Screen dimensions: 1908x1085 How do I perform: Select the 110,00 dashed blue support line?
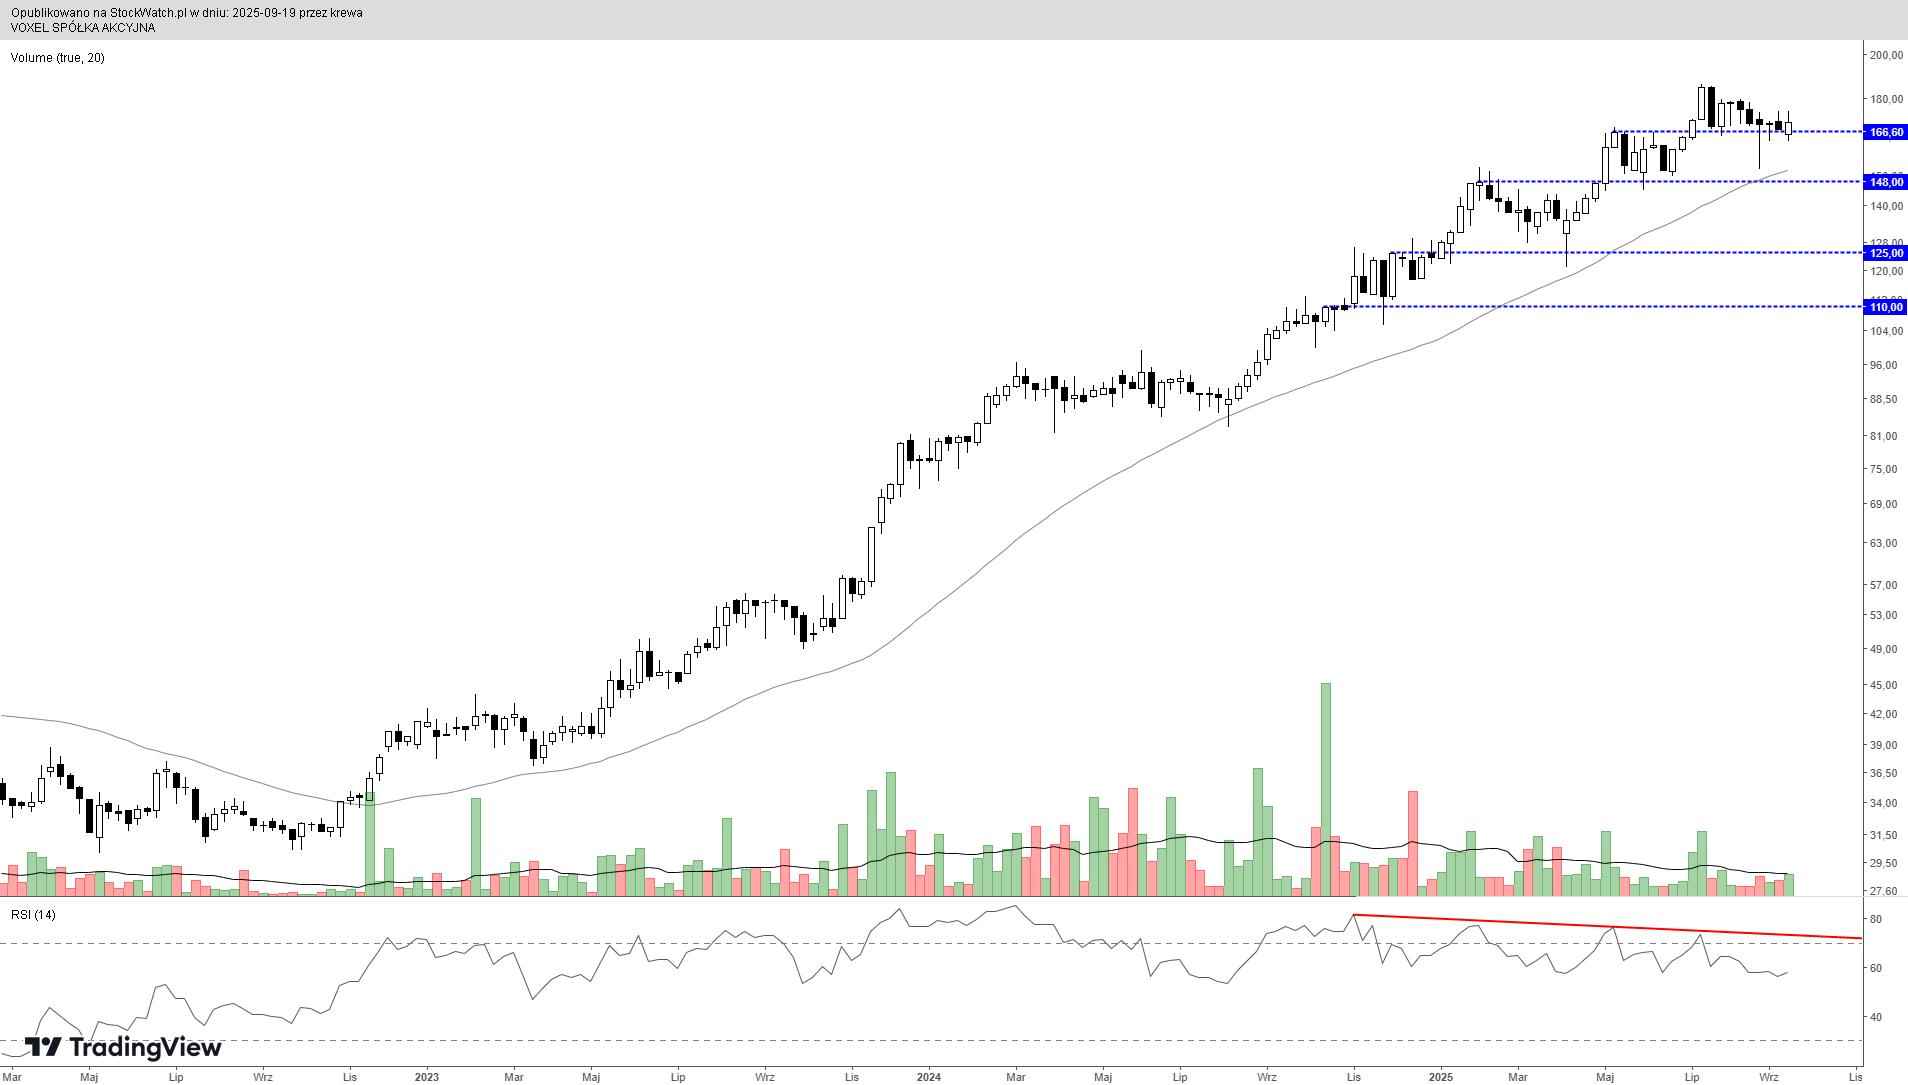[x=1600, y=307]
